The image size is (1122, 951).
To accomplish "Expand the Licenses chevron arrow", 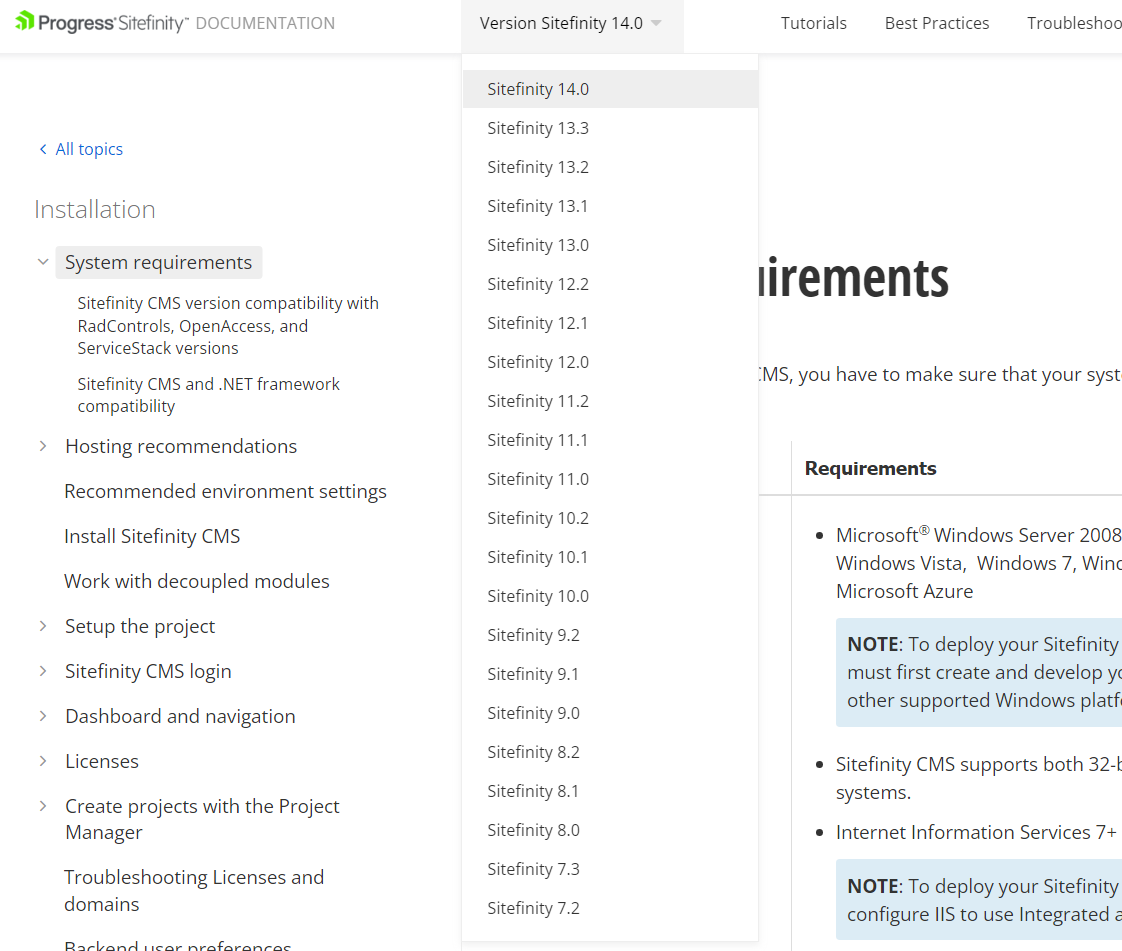I will point(43,761).
